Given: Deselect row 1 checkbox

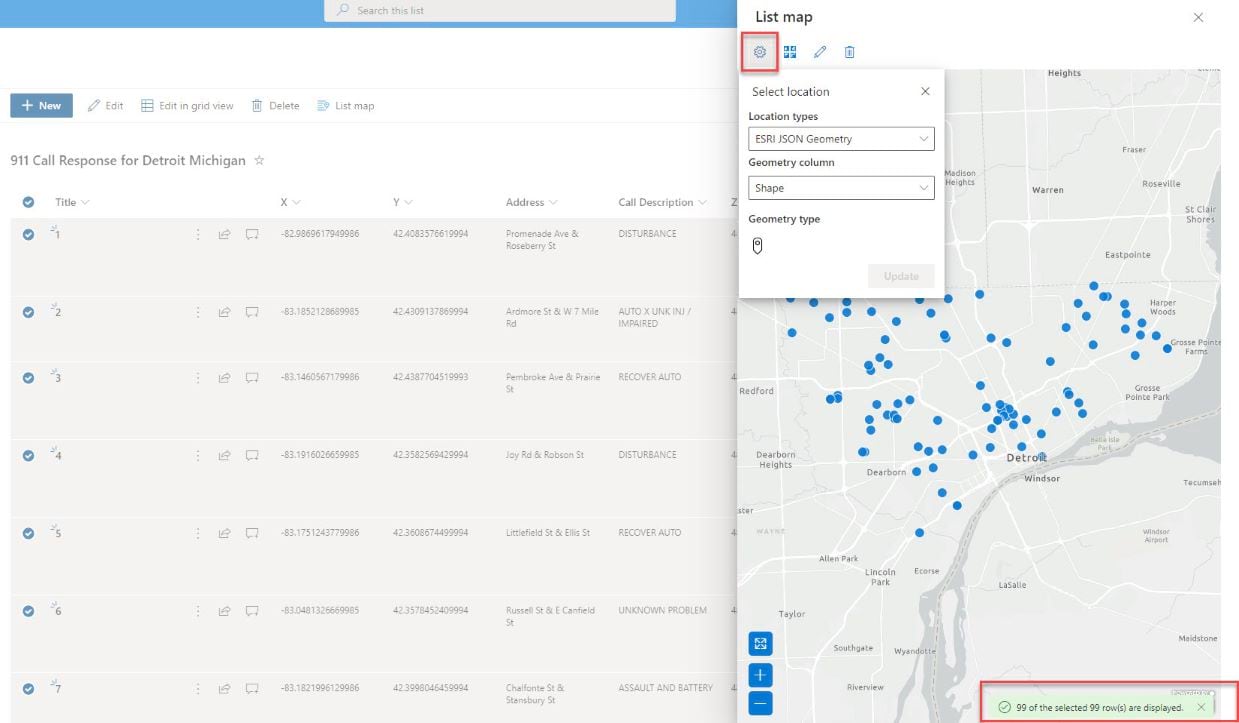Looking at the screenshot, I should [x=28, y=234].
